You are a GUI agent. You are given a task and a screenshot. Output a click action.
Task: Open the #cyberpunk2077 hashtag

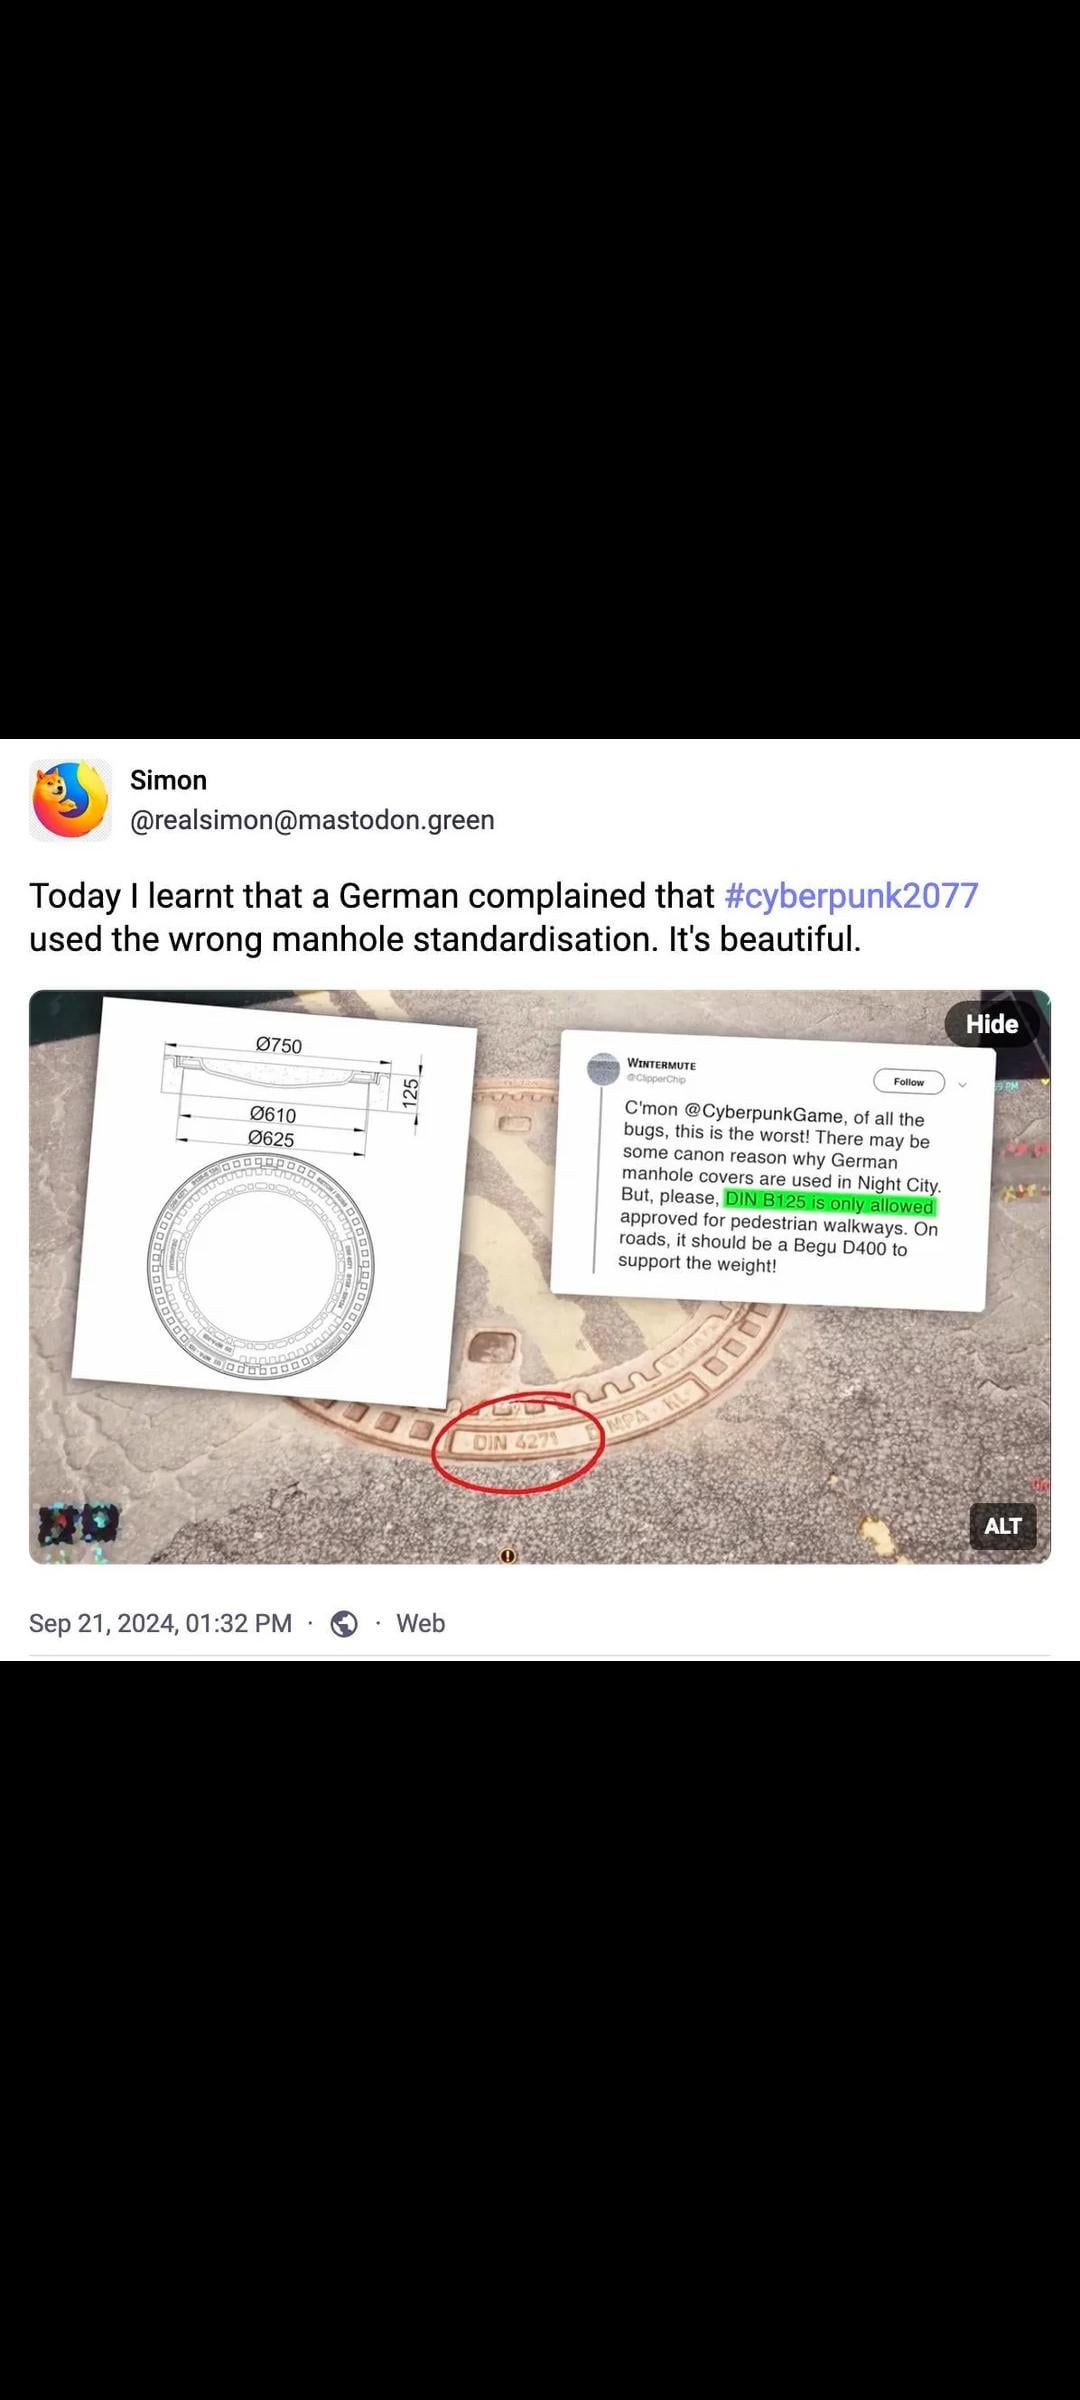point(851,896)
